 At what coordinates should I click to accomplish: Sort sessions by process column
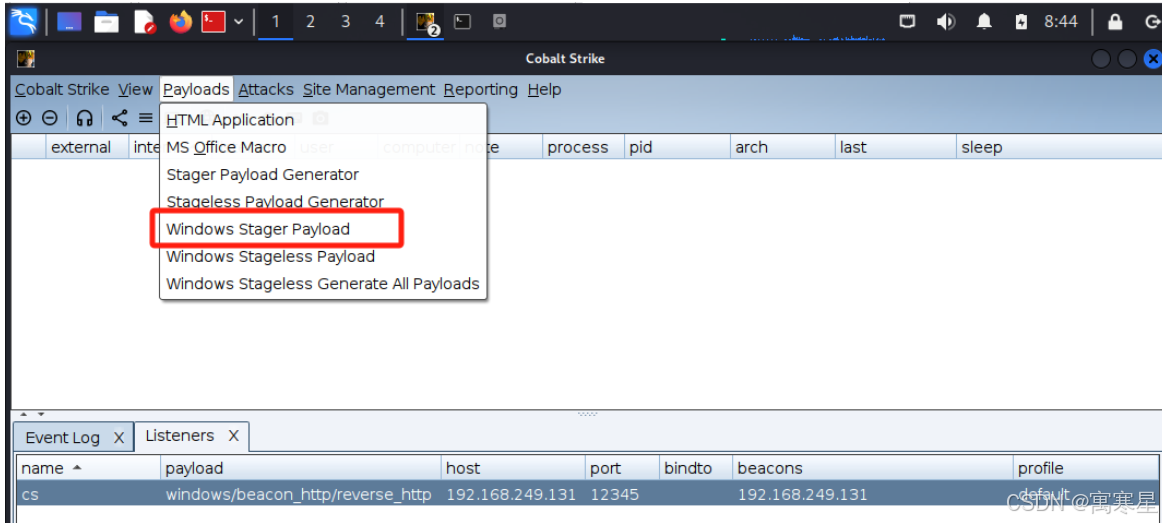(x=583, y=147)
